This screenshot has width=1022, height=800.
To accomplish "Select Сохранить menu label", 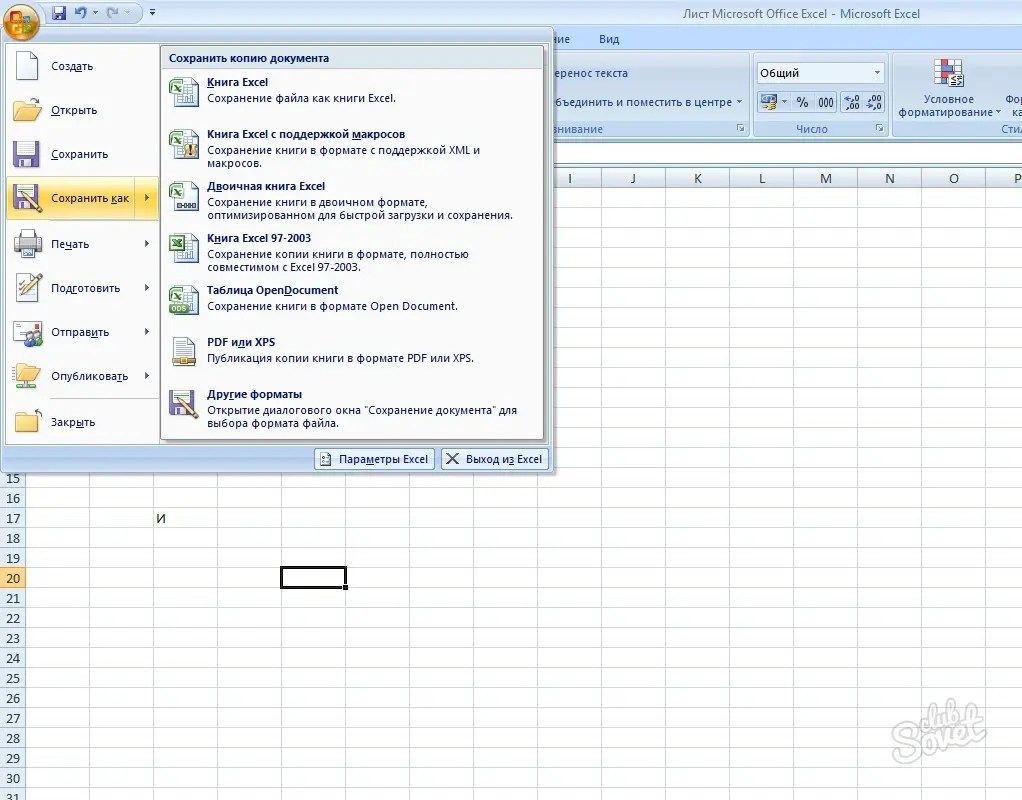I will point(80,155).
